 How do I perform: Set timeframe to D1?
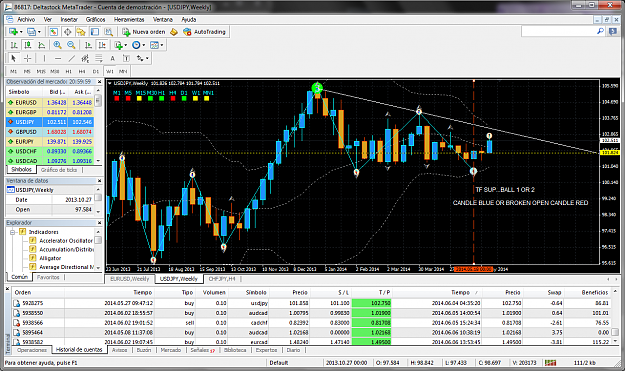pos(96,71)
